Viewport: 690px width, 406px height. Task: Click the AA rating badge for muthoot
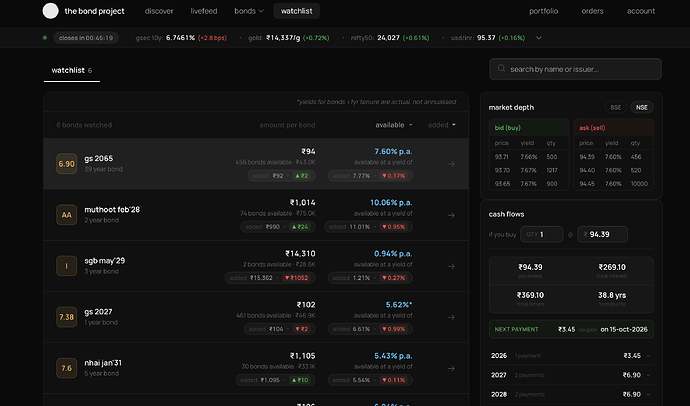click(x=66, y=215)
